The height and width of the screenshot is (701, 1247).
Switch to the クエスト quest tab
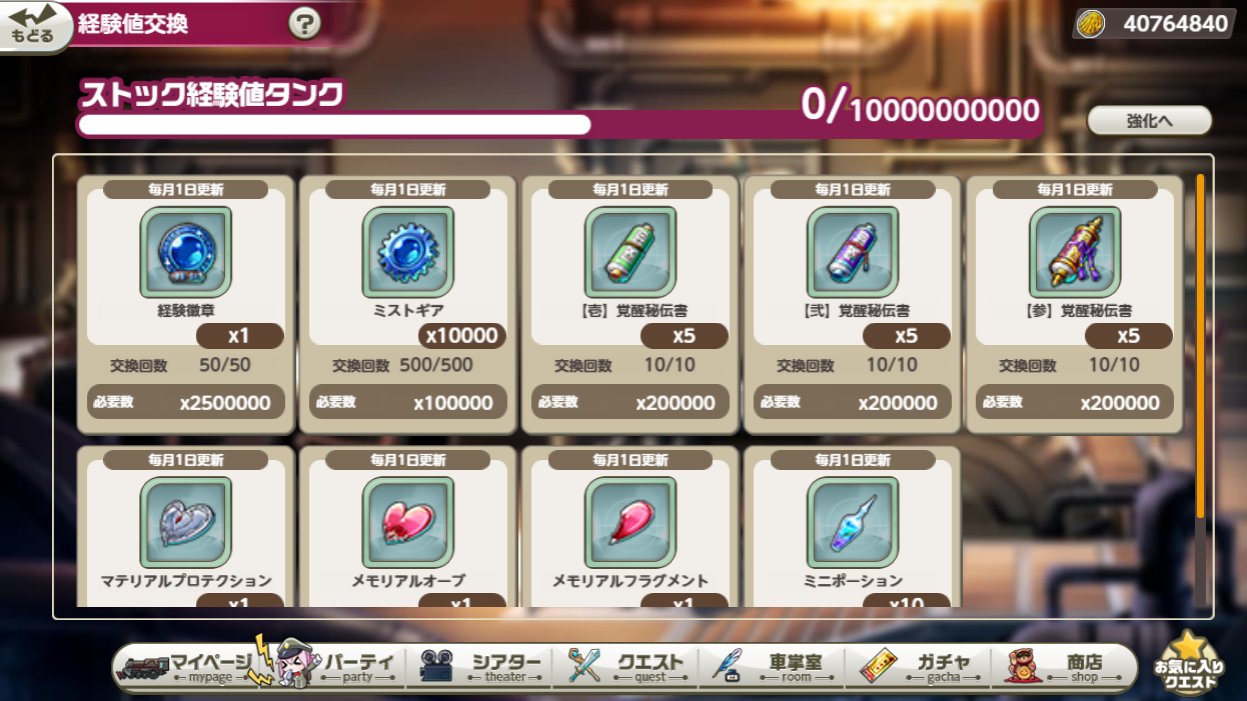(629, 667)
